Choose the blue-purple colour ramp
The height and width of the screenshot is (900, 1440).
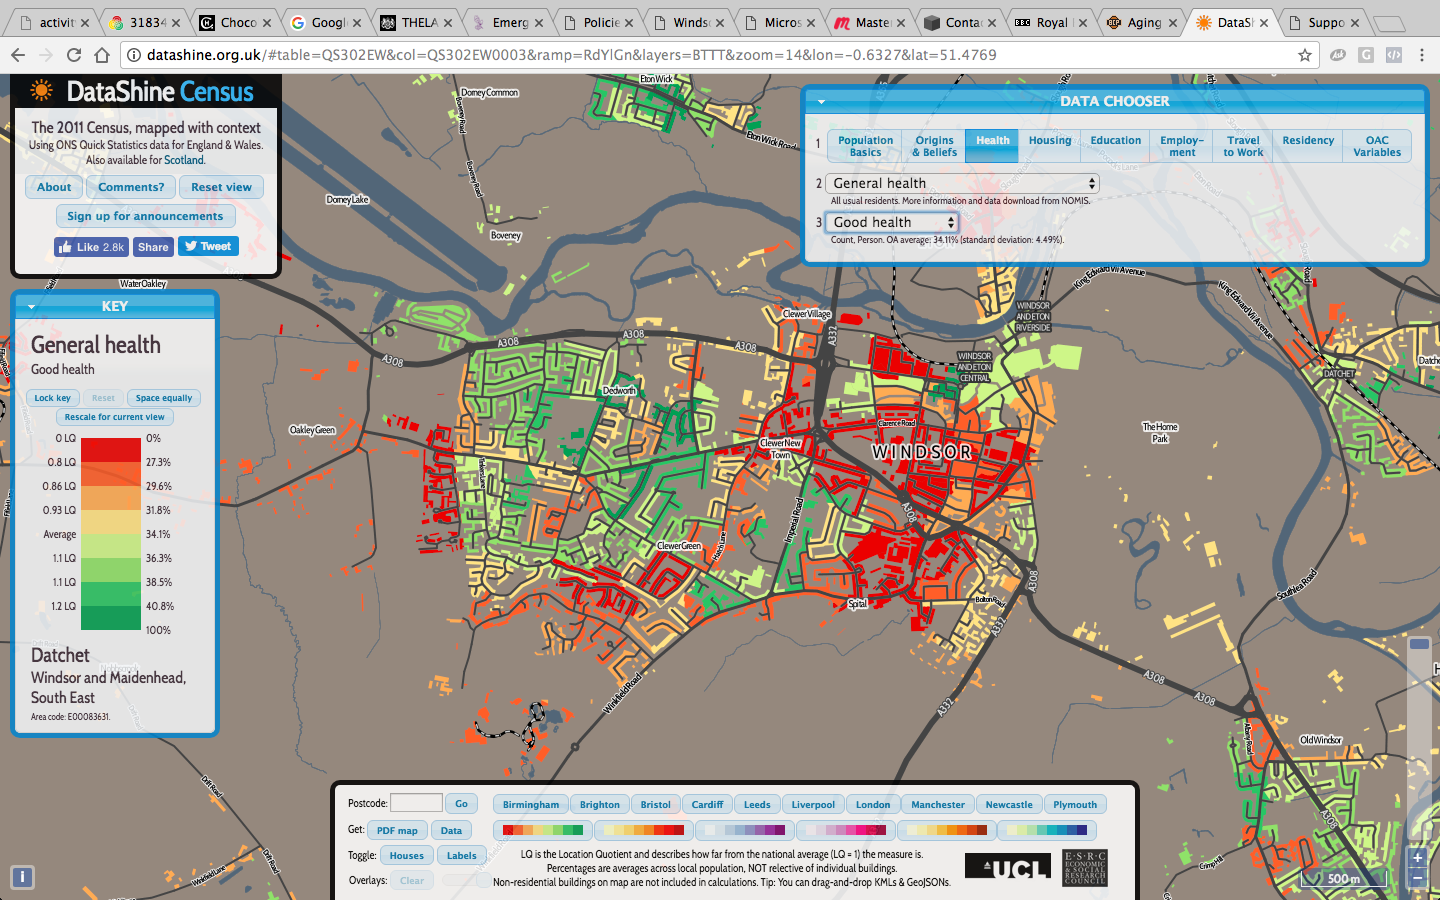[x=745, y=830]
